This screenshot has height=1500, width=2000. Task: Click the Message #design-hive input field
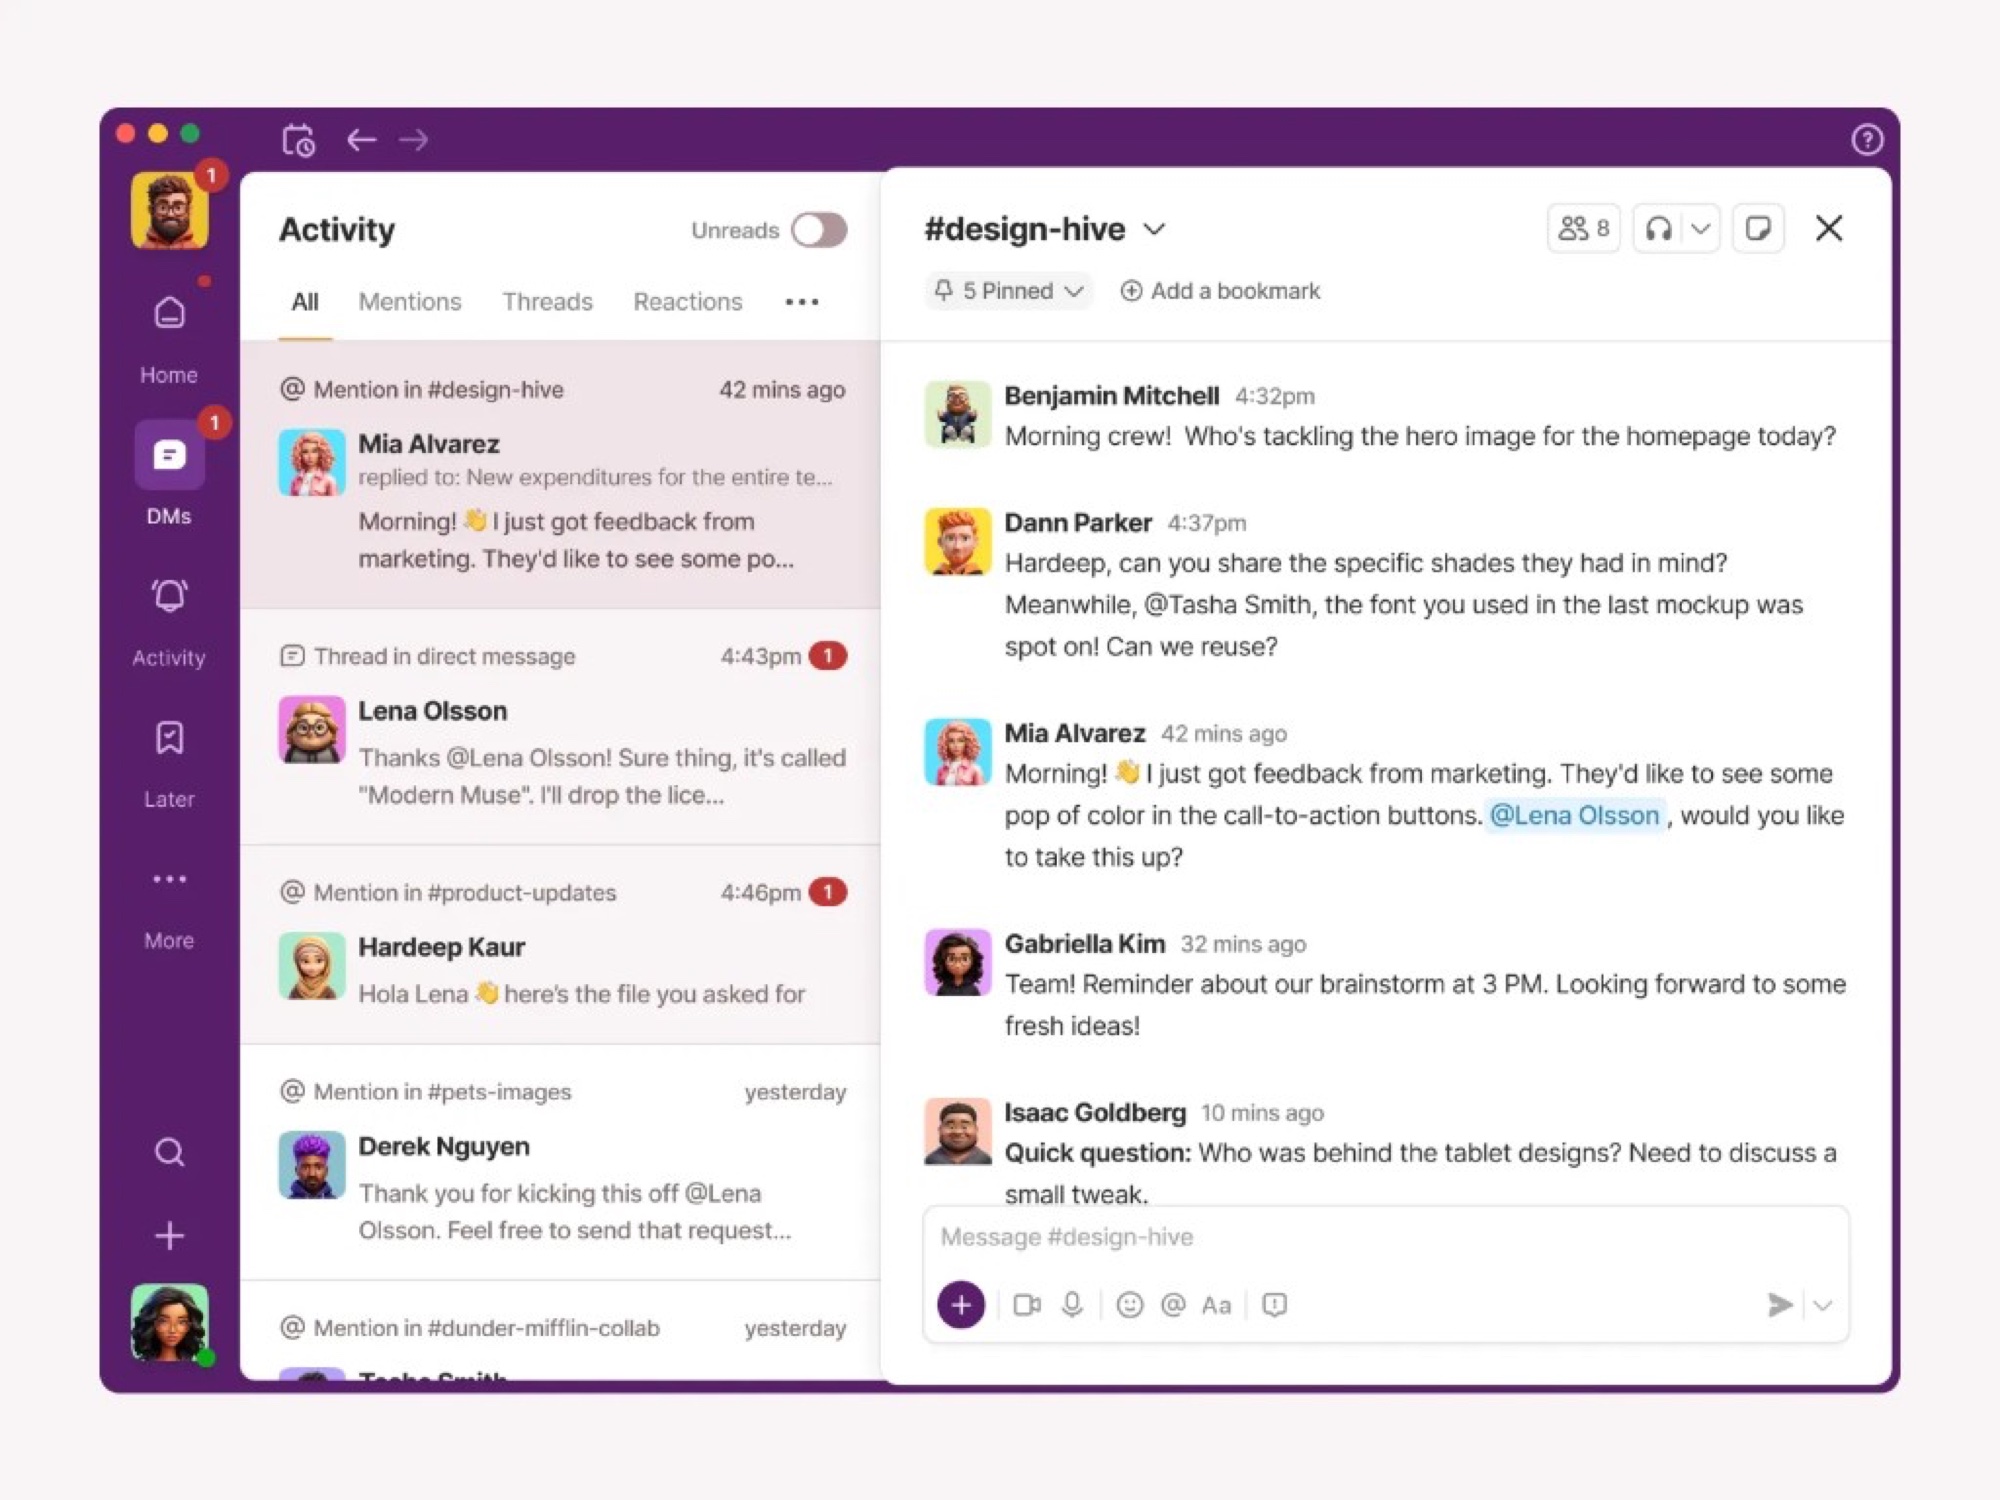pos(1385,1237)
